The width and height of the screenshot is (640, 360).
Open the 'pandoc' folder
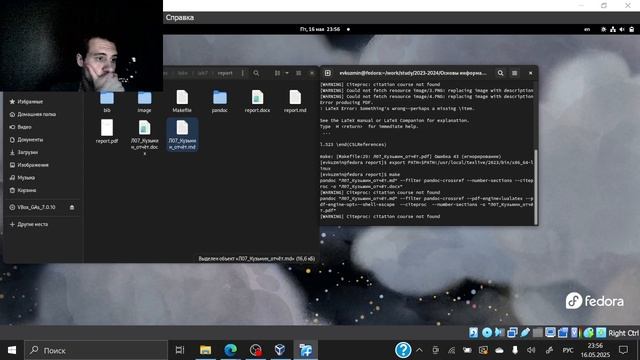[220, 102]
